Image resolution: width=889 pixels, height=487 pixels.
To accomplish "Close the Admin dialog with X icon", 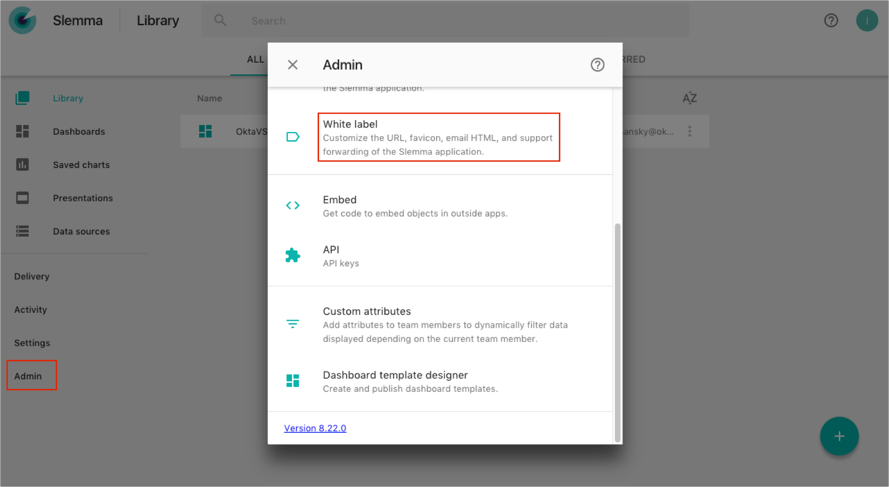I will [293, 65].
